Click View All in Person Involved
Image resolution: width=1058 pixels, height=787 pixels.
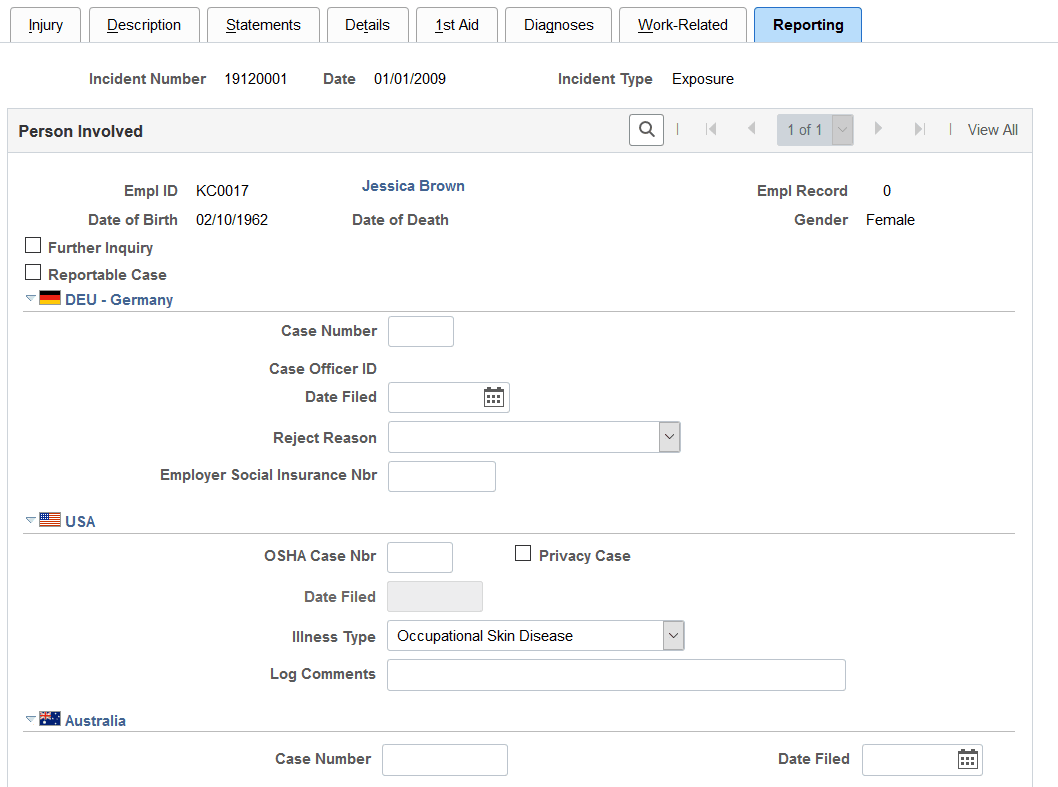[992, 129]
